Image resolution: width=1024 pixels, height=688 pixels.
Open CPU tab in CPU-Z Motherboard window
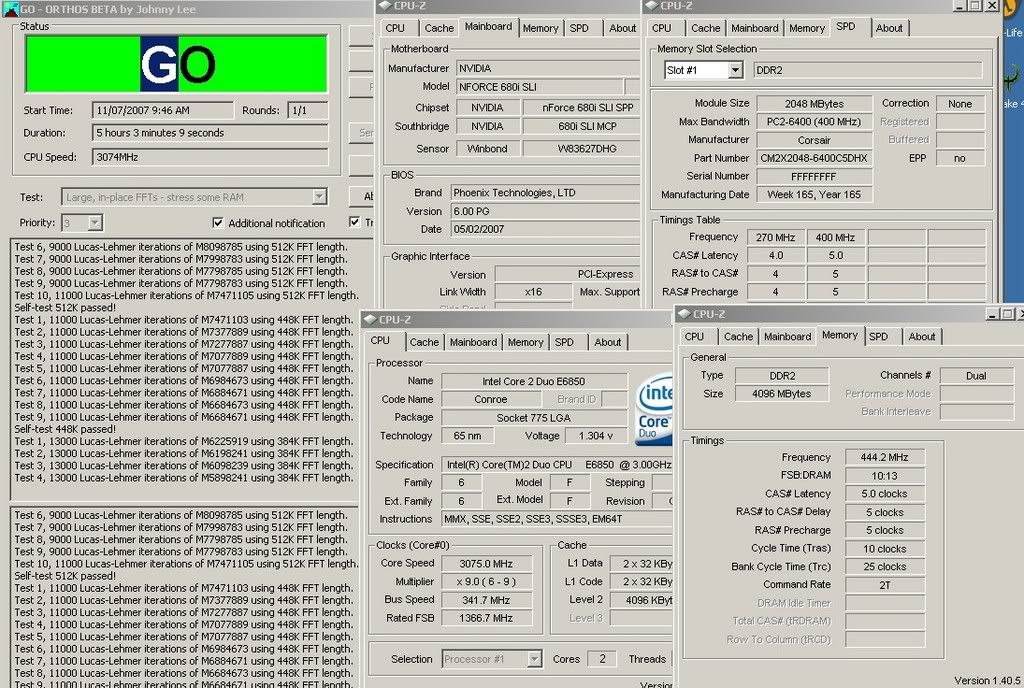pos(395,28)
